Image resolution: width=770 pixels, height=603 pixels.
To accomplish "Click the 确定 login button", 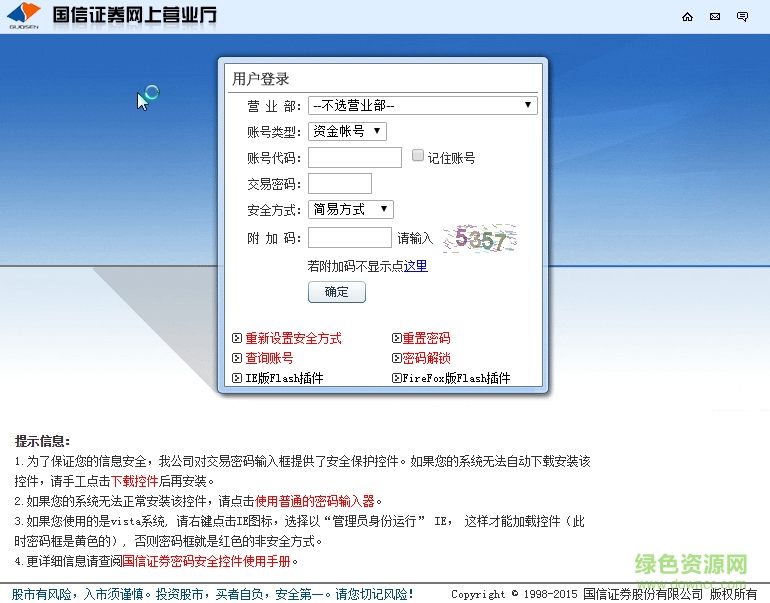I will pyautogui.click(x=337, y=292).
